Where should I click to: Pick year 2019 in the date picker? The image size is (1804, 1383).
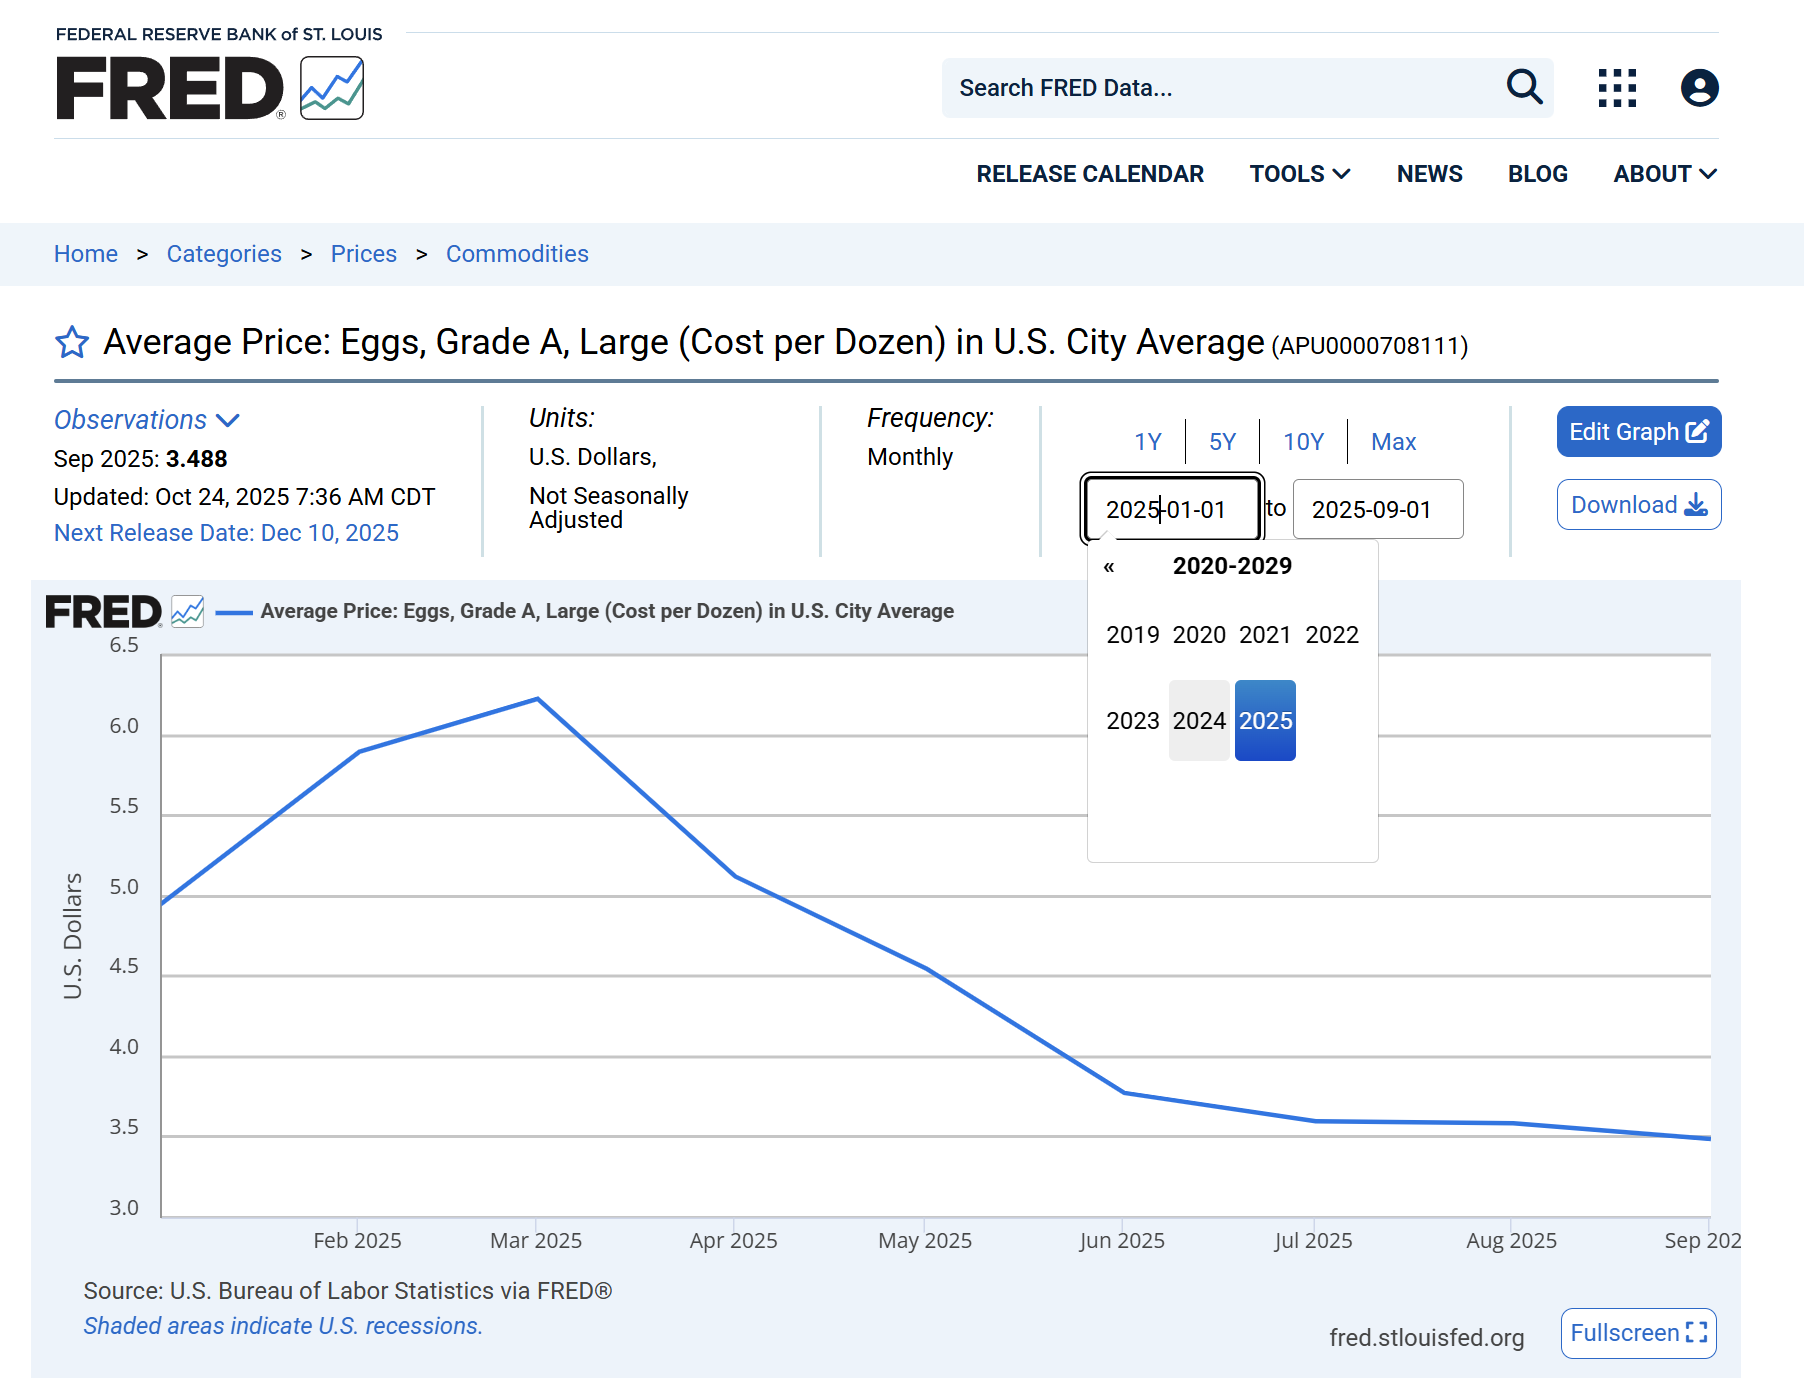click(x=1133, y=635)
